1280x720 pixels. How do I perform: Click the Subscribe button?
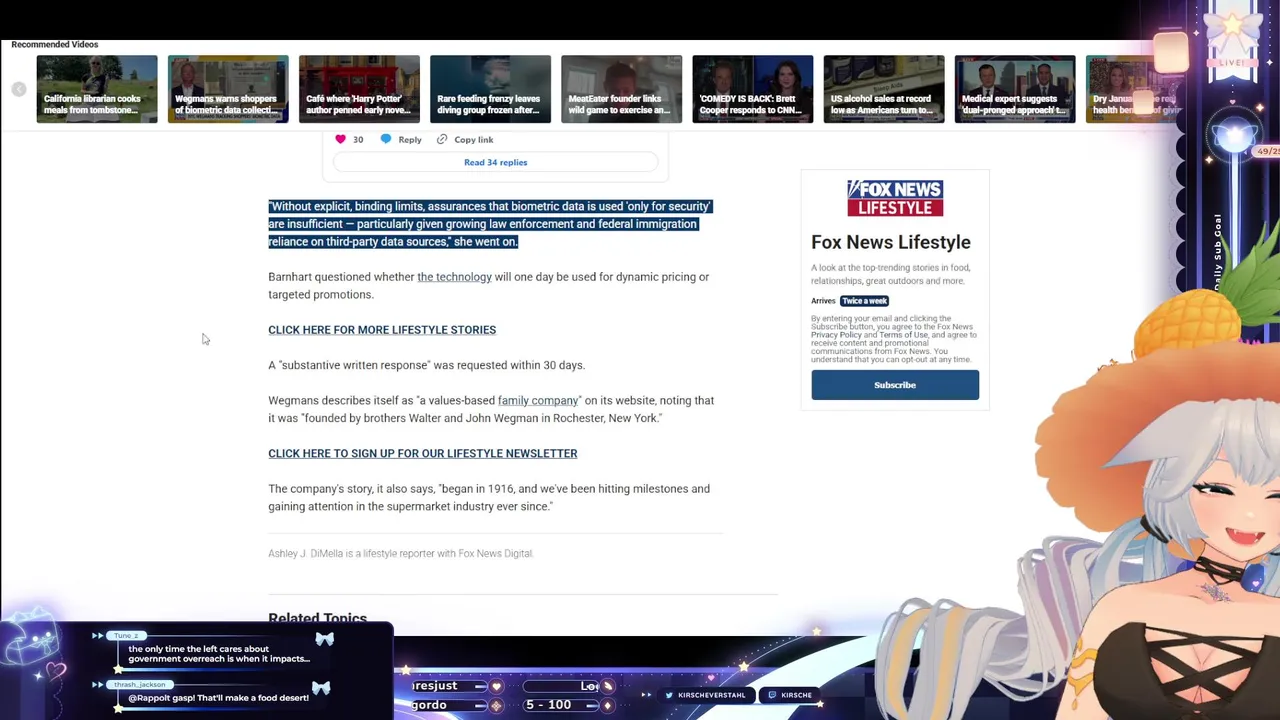[895, 385]
